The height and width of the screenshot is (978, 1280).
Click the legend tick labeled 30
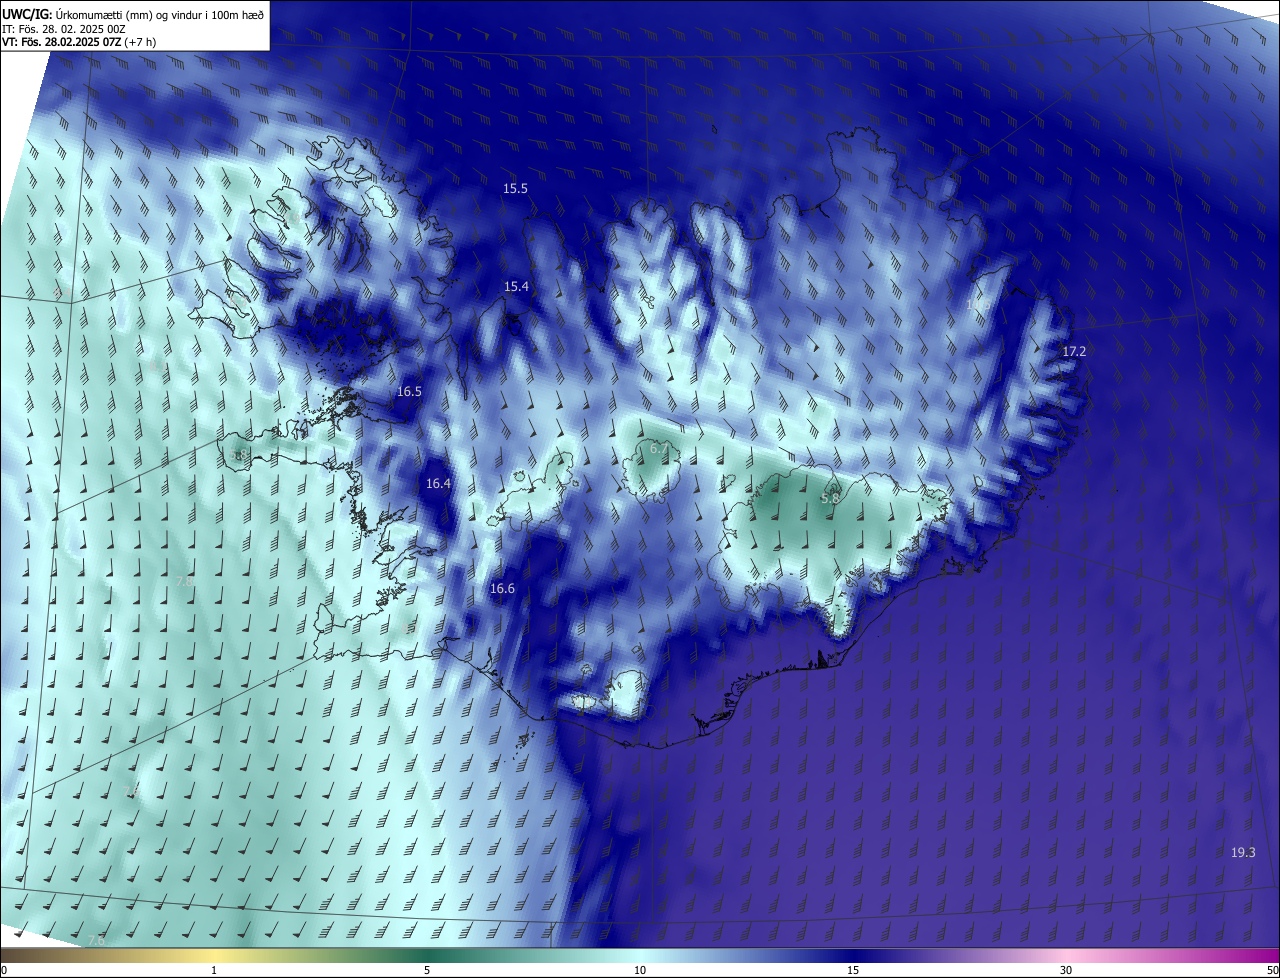(x=1066, y=970)
